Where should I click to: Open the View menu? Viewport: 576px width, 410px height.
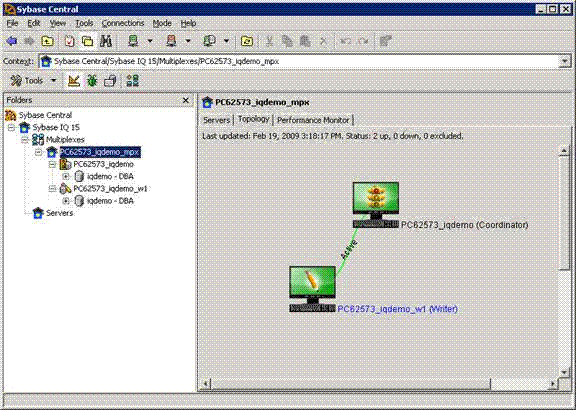(58, 23)
